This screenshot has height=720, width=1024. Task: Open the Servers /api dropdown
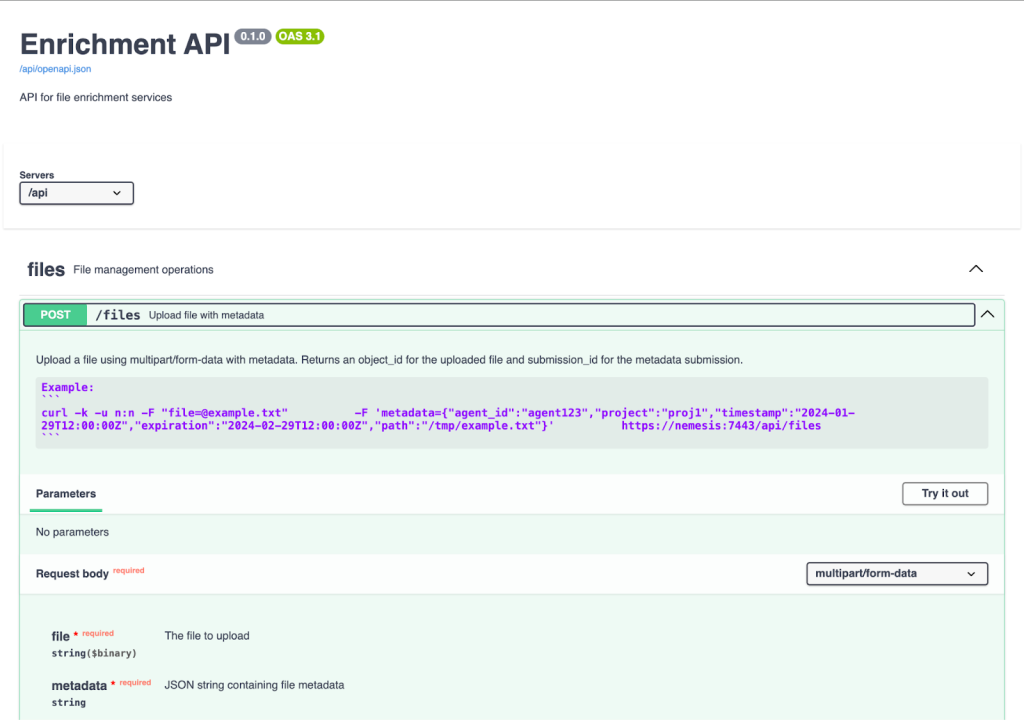tap(76, 193)
